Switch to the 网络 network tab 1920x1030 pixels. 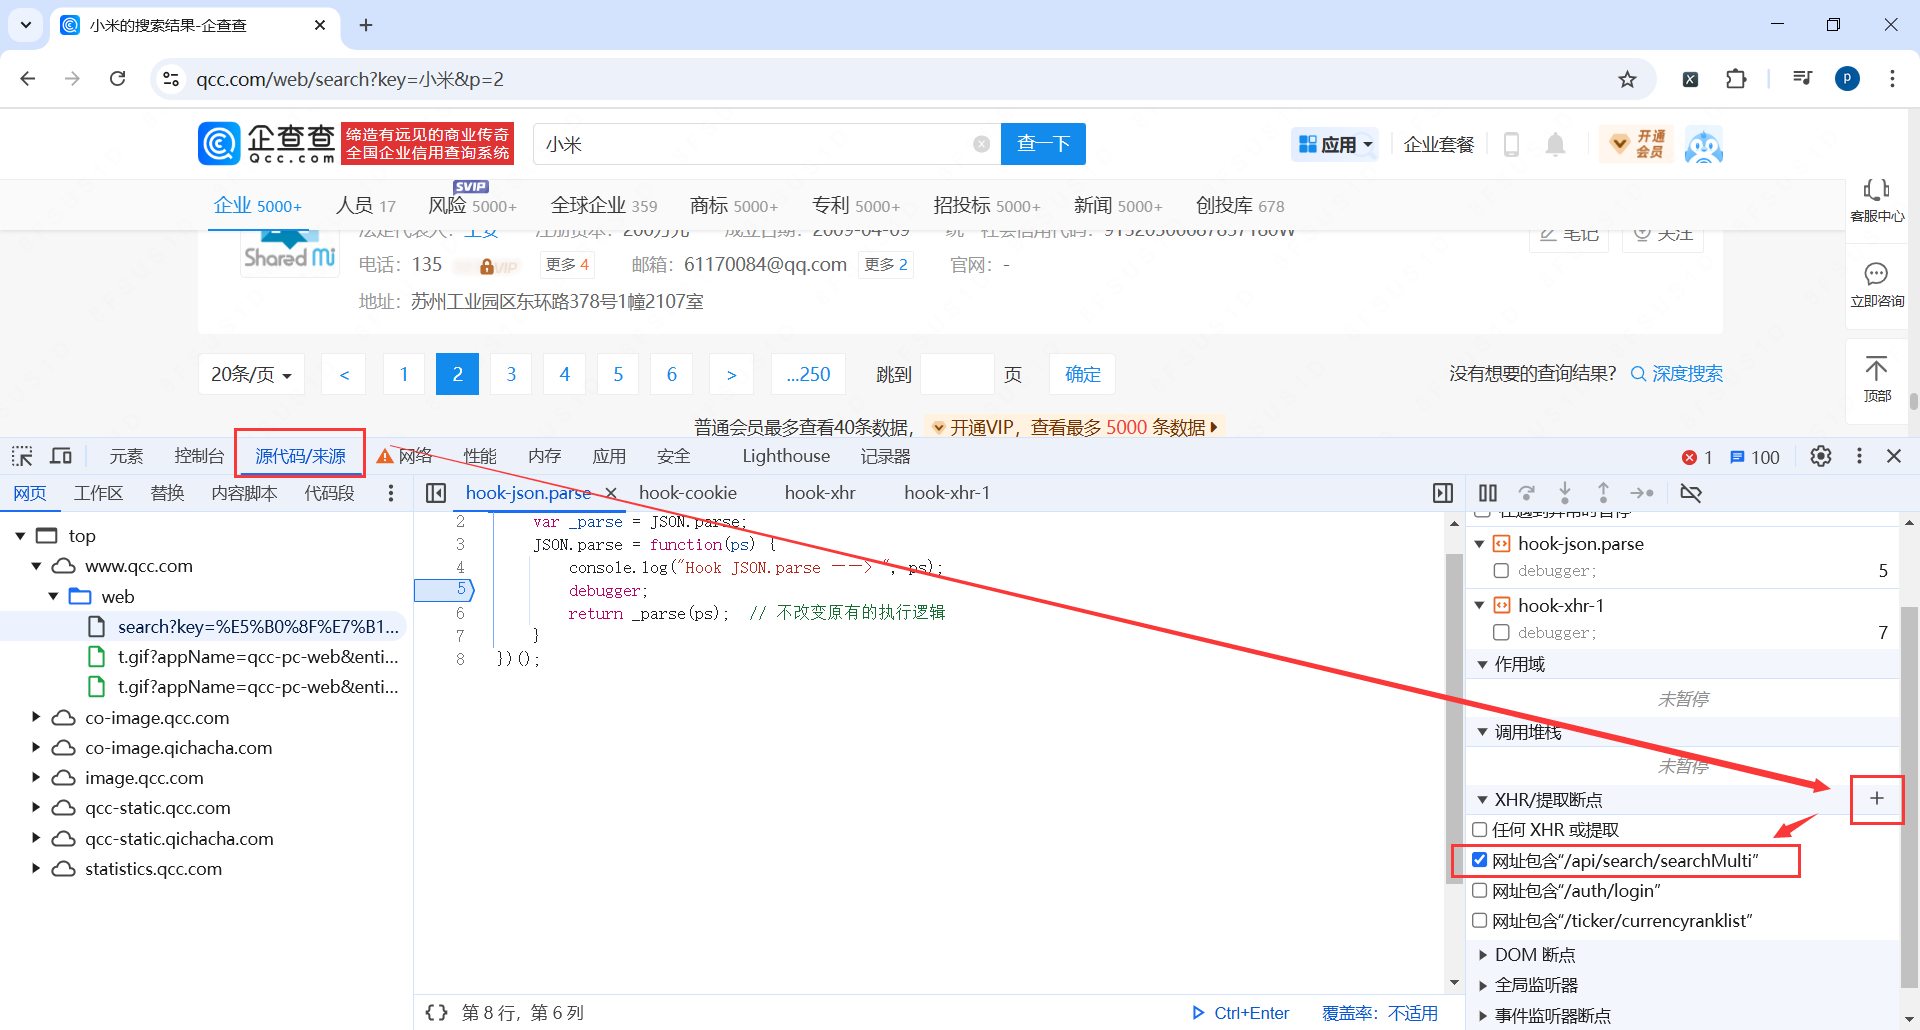click(x=414, y=456)
